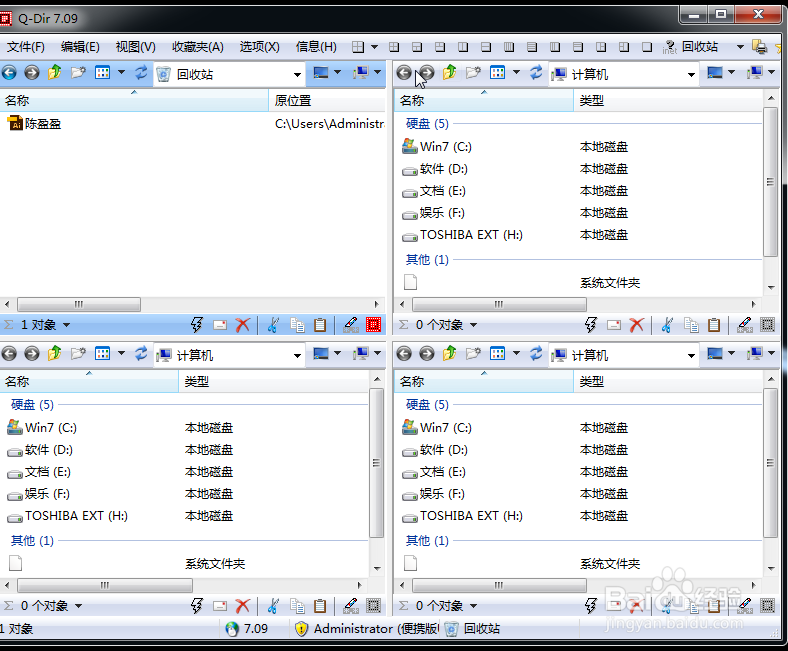The width and height of the screenshot is (788, 651).
Task: Sort by 原位置 column header
Action: click(327, 101)
